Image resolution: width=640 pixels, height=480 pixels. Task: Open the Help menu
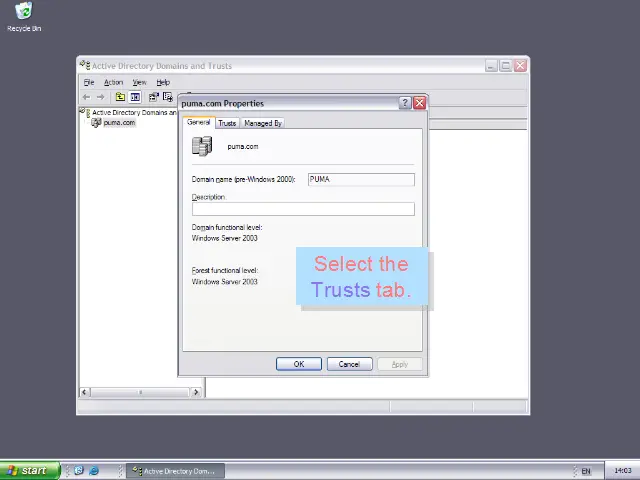pos(163,82)
